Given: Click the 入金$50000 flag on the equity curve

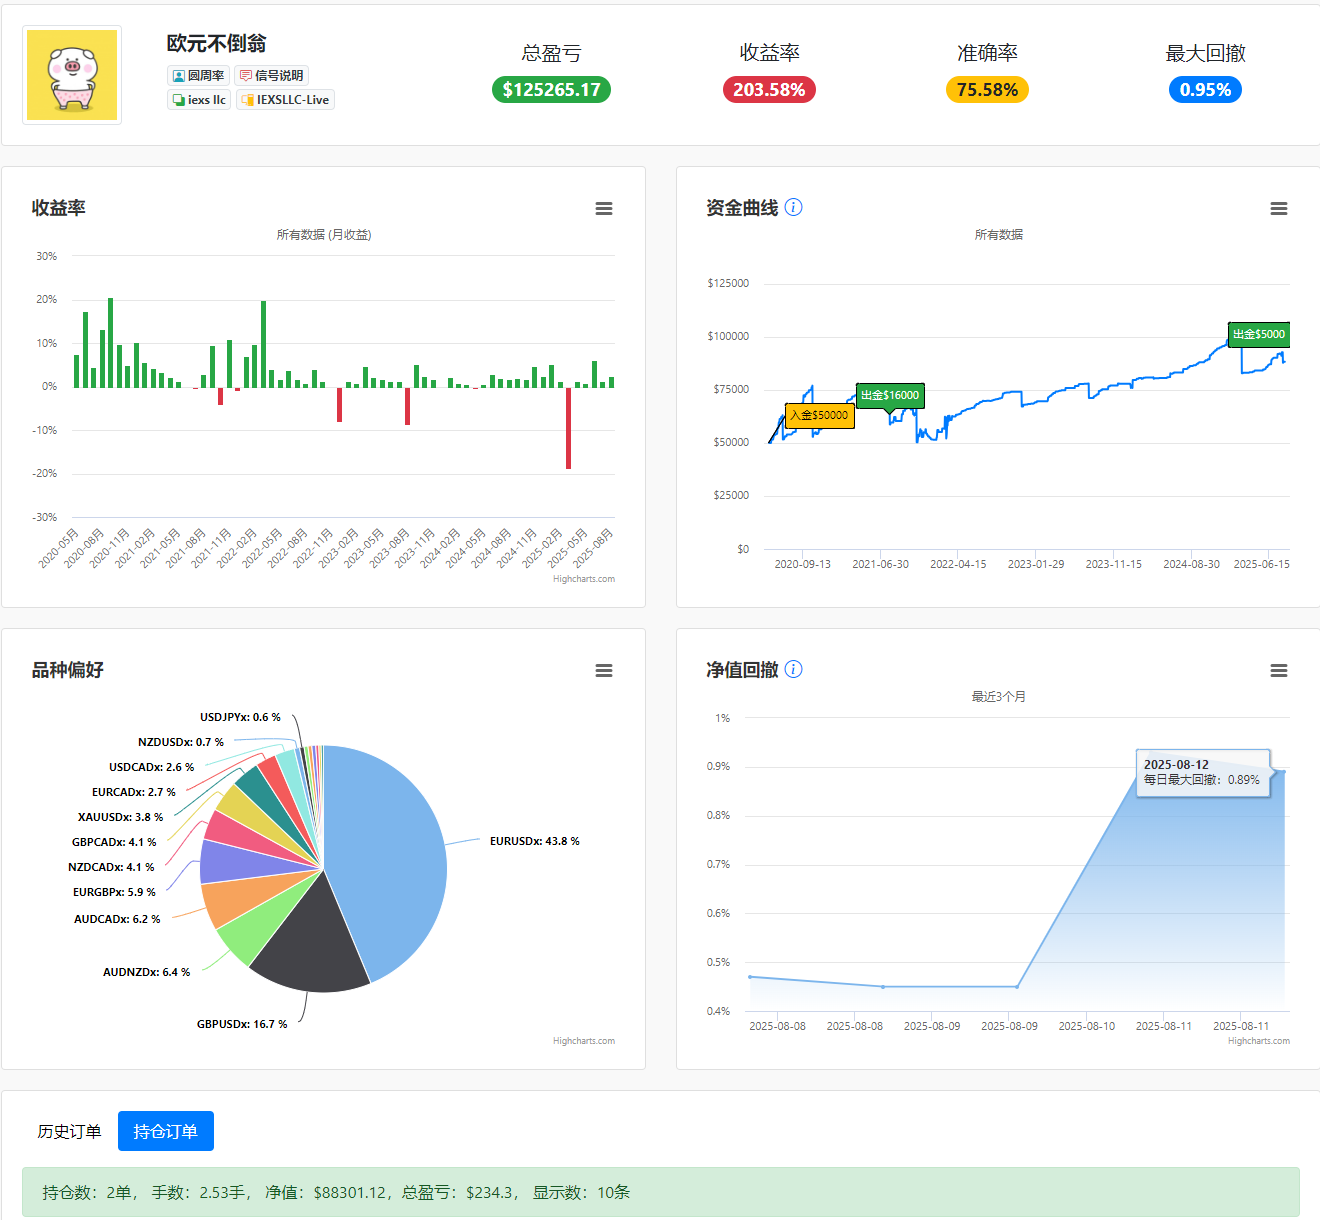Looking at the screenshot, I should [x=820, y=415].
